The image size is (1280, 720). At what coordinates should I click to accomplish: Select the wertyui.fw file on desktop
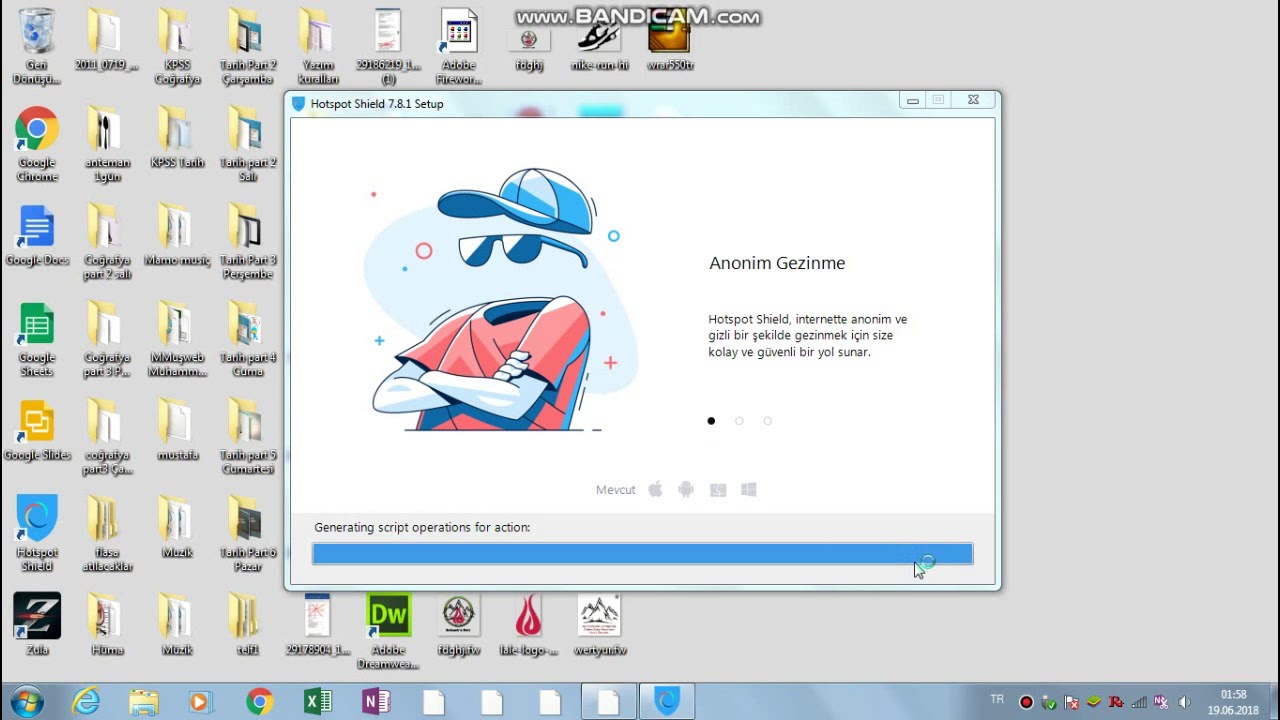pyautogui.click(x=599, y=624)
